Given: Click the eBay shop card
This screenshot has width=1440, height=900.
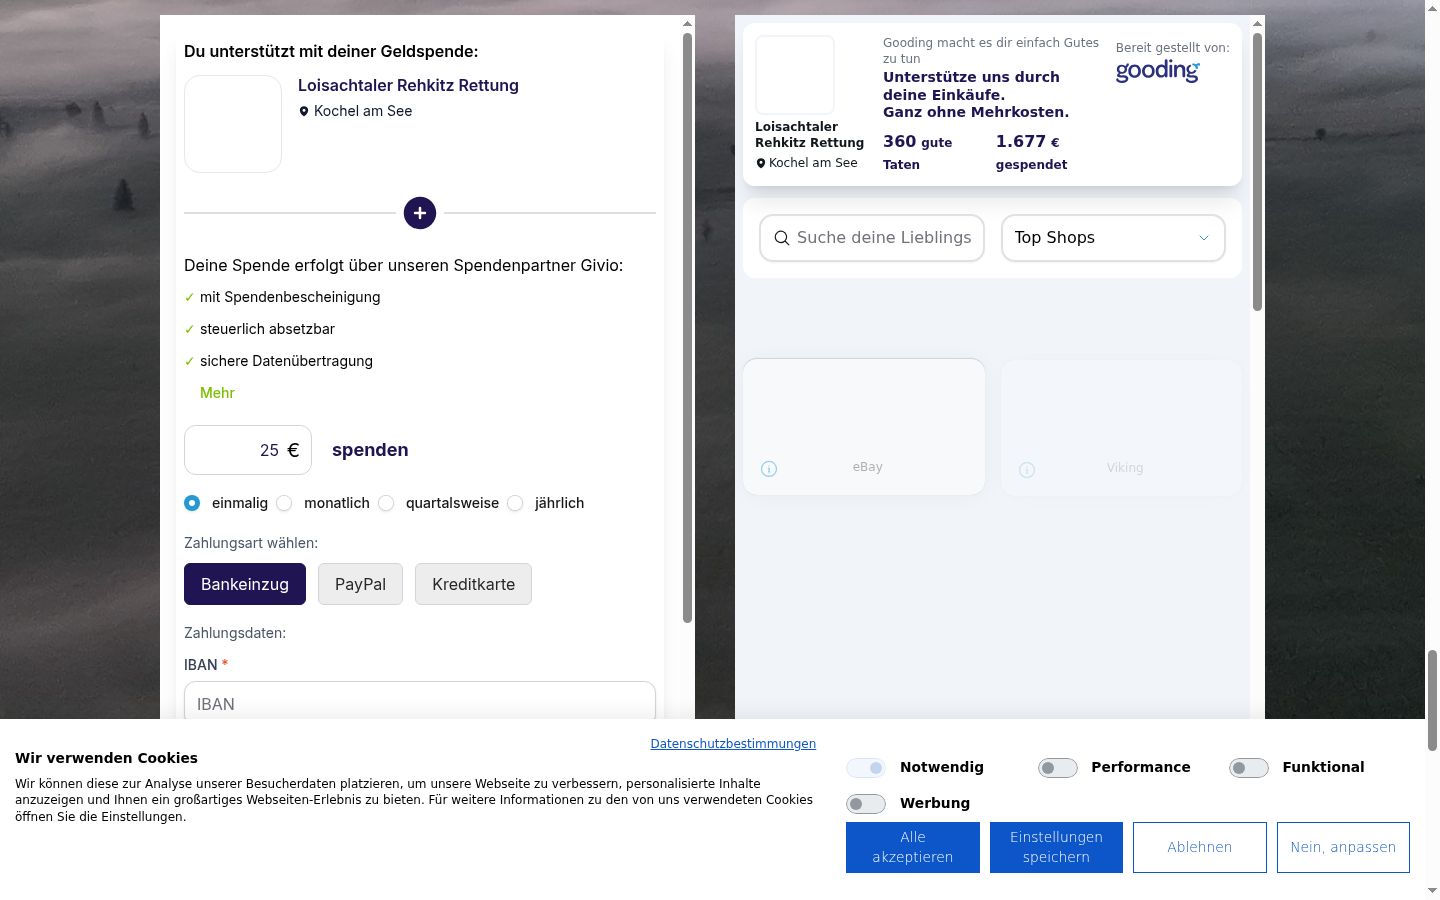Looking at the screenshot, I should (x=864, y=427).
